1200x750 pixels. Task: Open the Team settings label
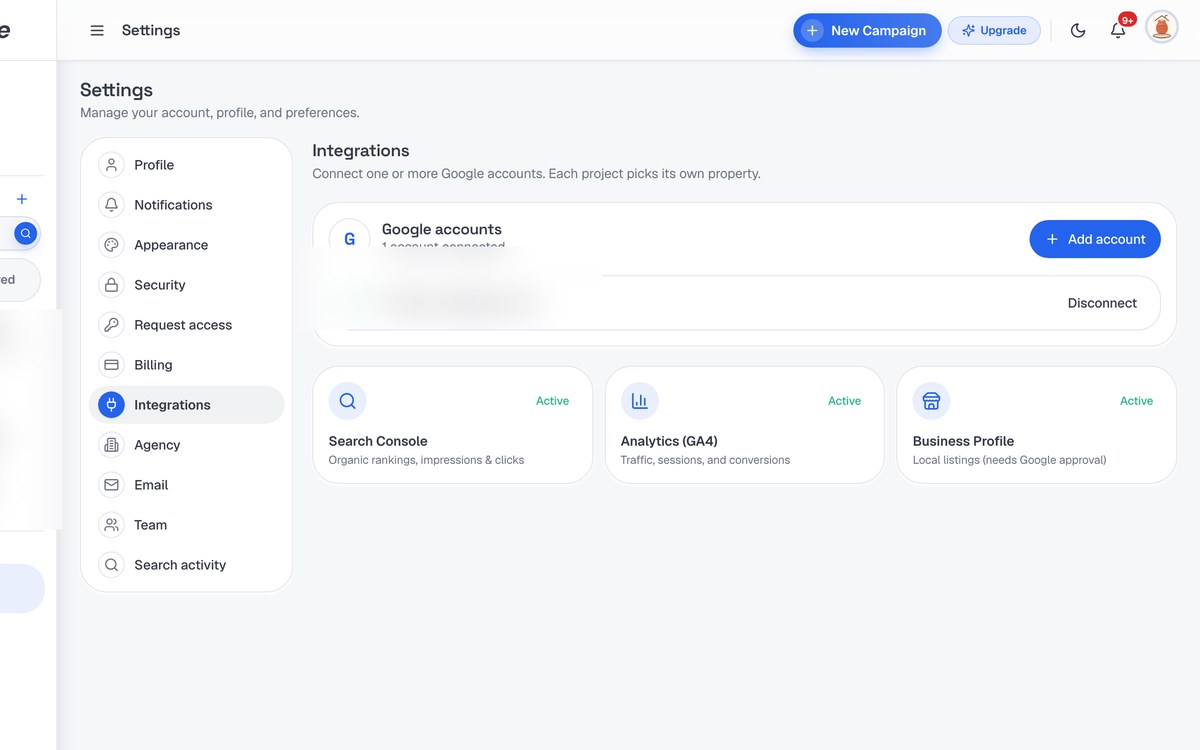click(150, 525)
